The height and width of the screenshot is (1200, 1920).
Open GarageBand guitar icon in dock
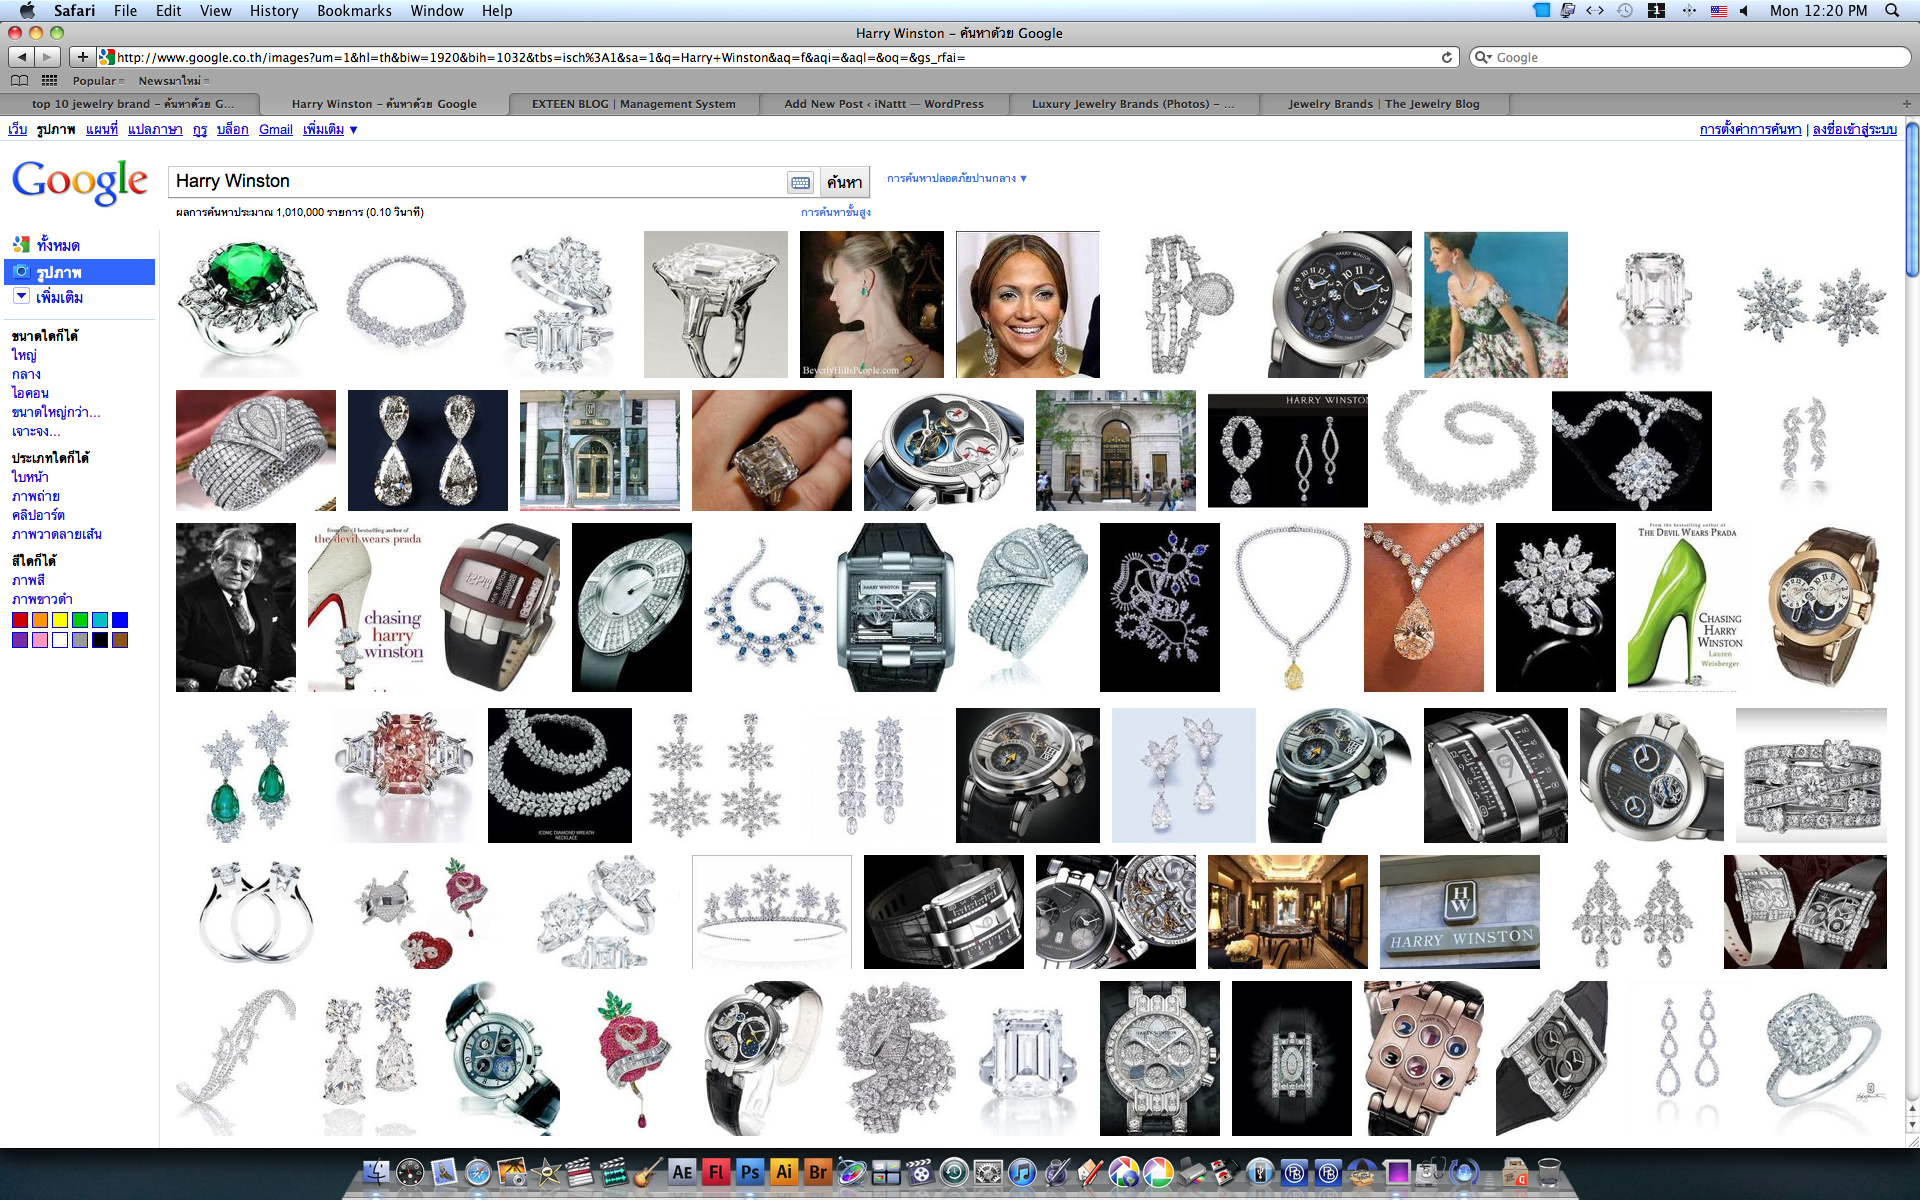[x=648, y=1172]
